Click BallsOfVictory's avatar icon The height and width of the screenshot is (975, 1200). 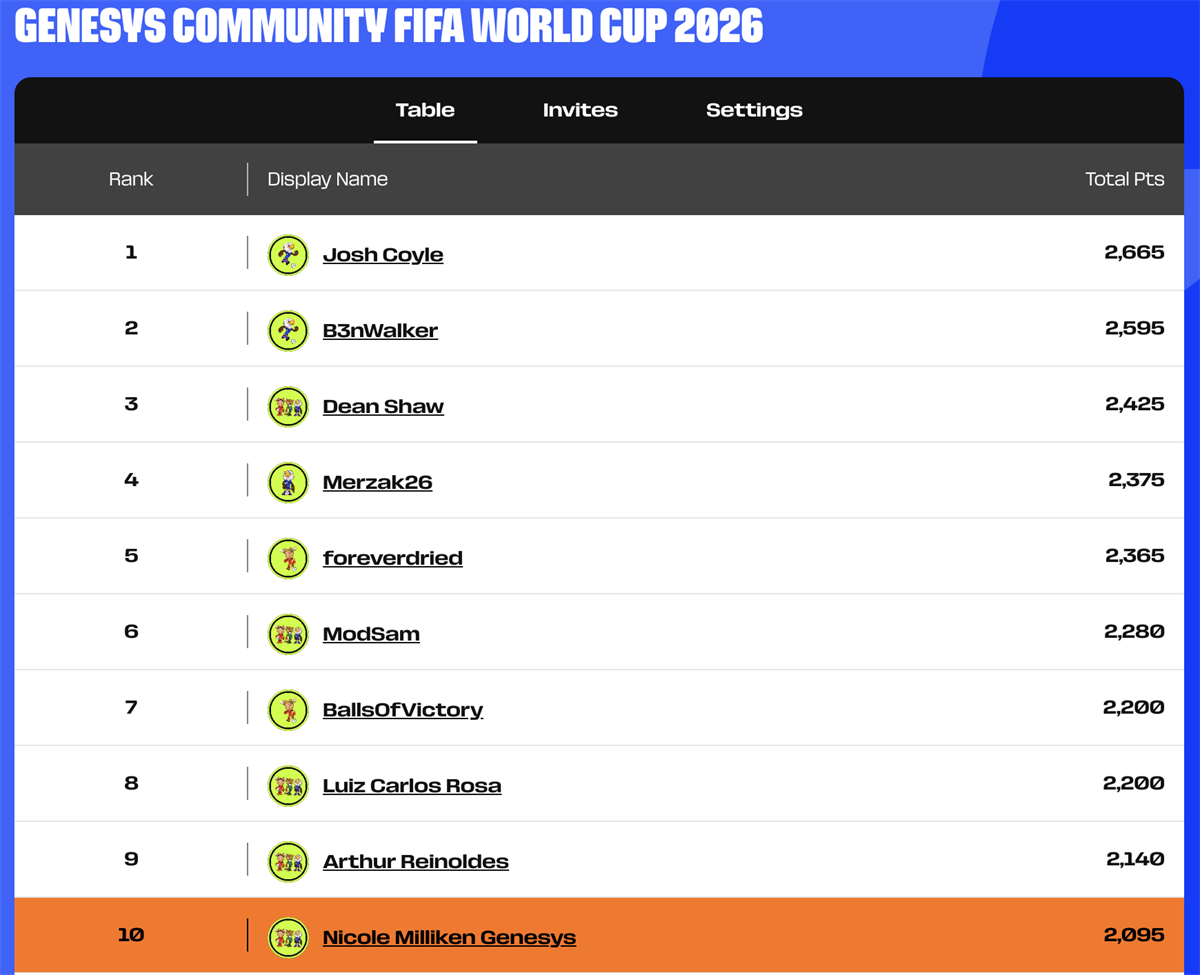(x=288, y=710)
